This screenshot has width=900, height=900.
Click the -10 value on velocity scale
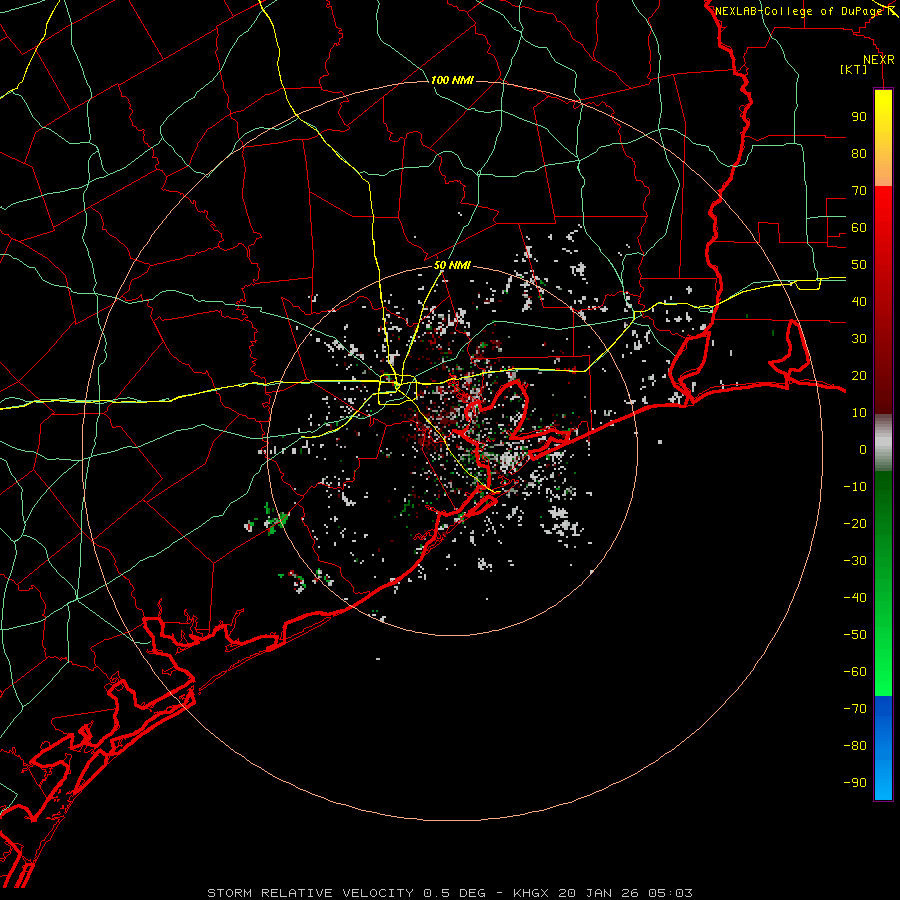855,487
